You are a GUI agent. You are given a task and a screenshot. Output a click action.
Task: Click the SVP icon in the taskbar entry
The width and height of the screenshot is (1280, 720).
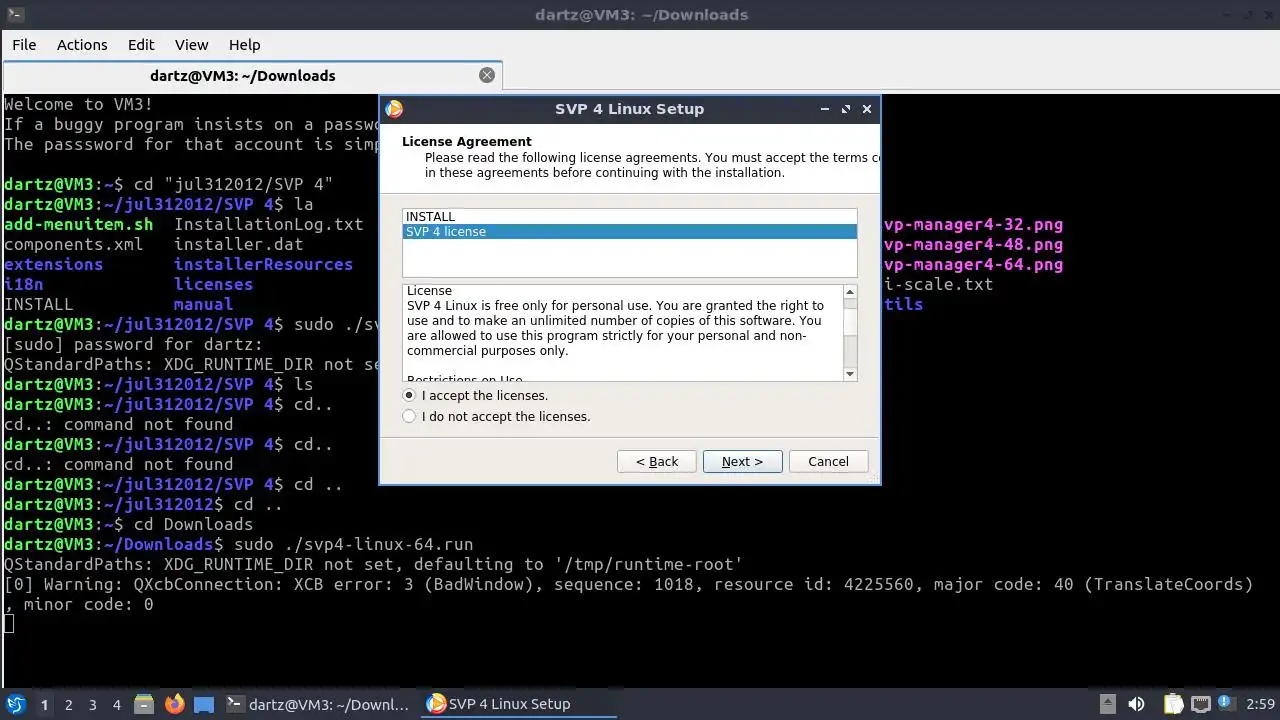click(x=436, y=704)
